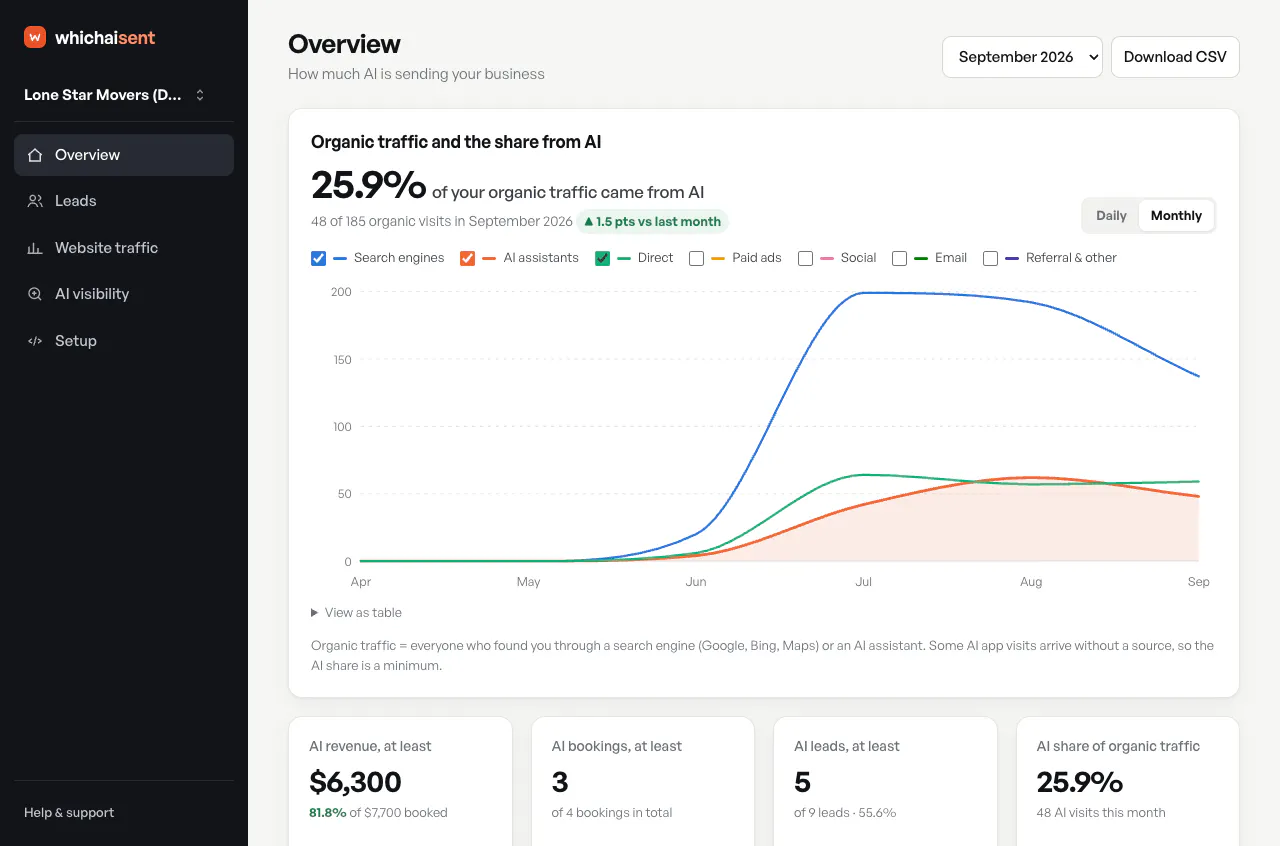
Task: Open Help & support
Action: coord(69,813)
